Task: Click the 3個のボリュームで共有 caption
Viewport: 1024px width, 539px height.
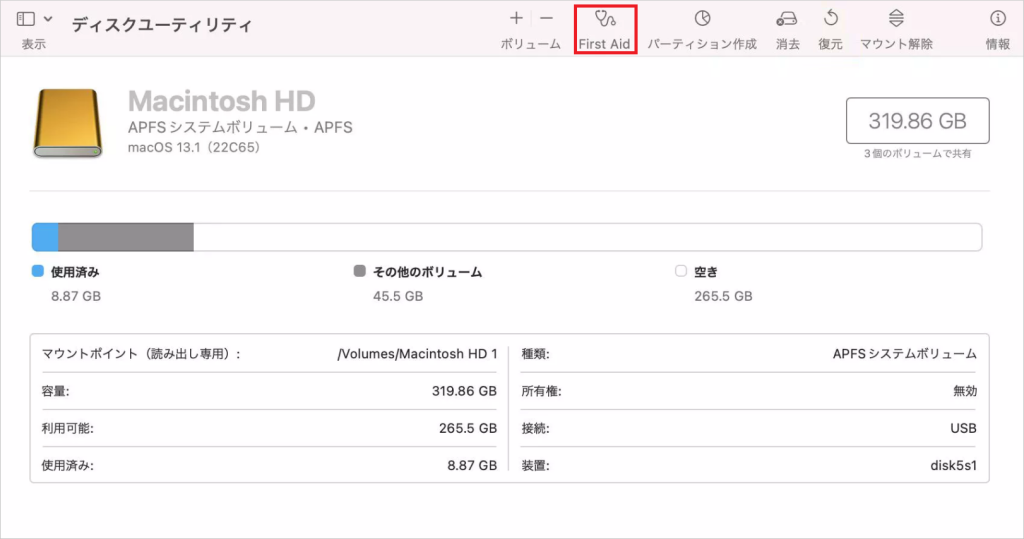Action: point(918,154)
